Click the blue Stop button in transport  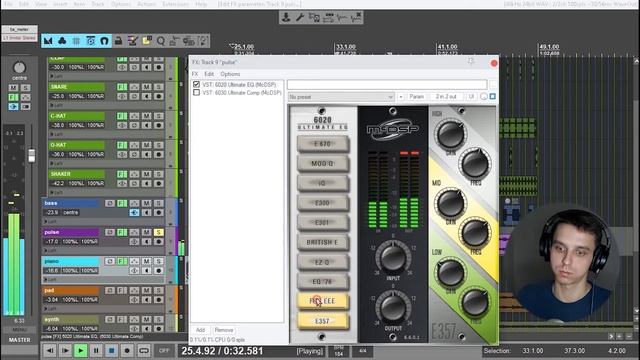pyautogui.click(x=111, y=351)
